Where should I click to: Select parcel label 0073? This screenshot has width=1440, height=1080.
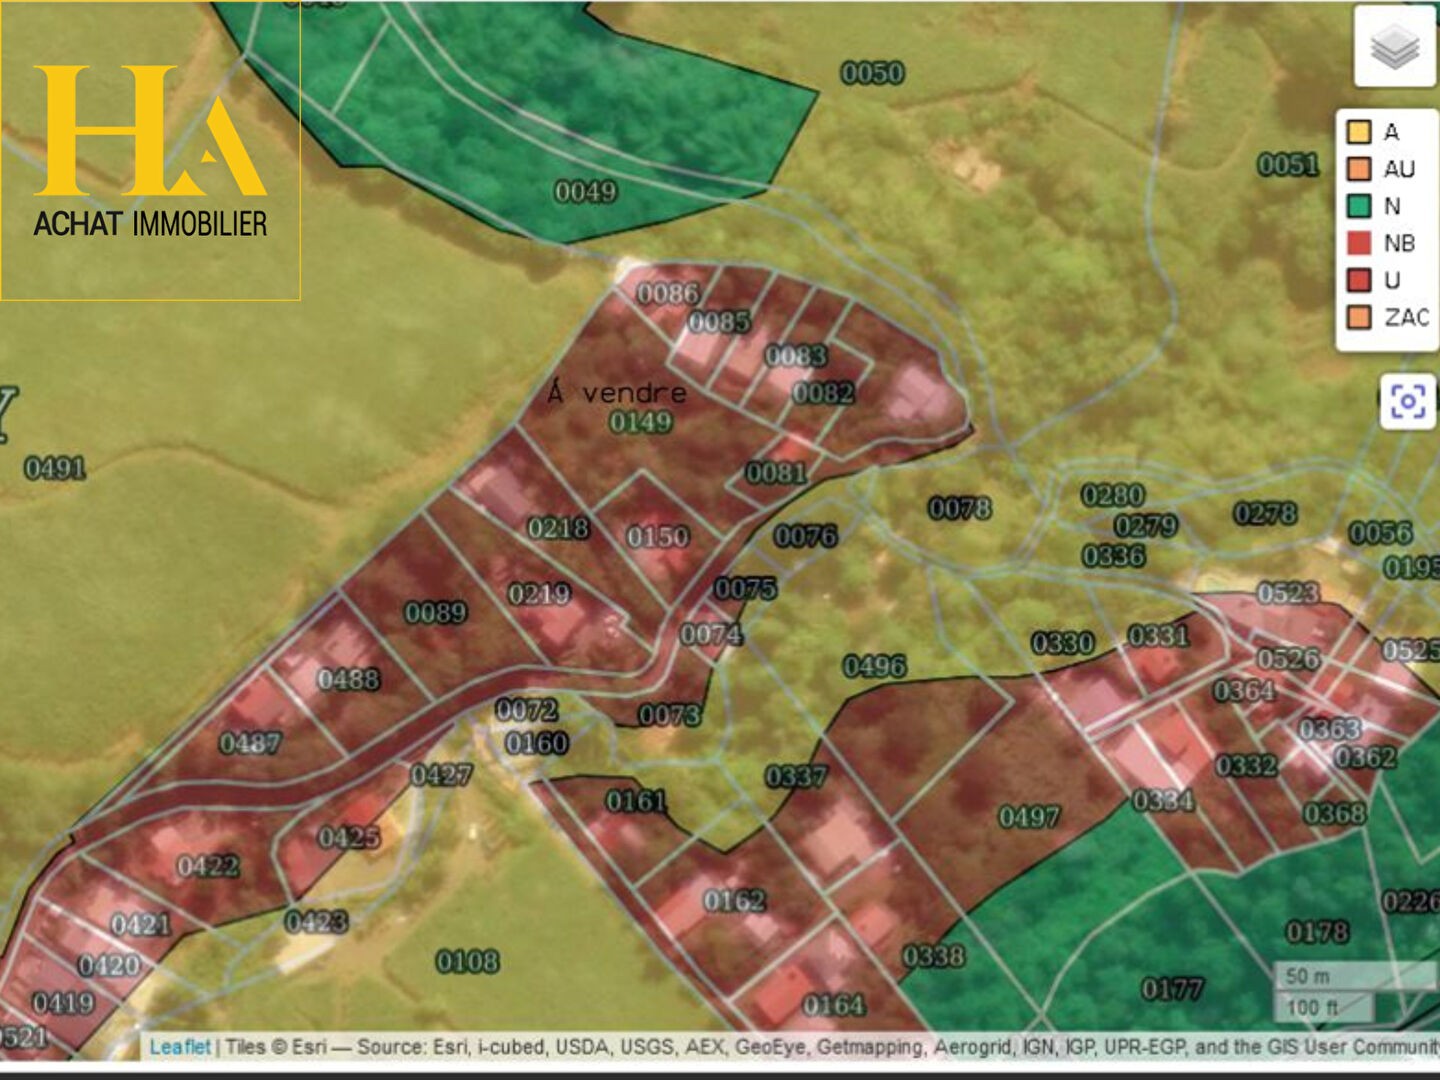(x=669, y=715)
